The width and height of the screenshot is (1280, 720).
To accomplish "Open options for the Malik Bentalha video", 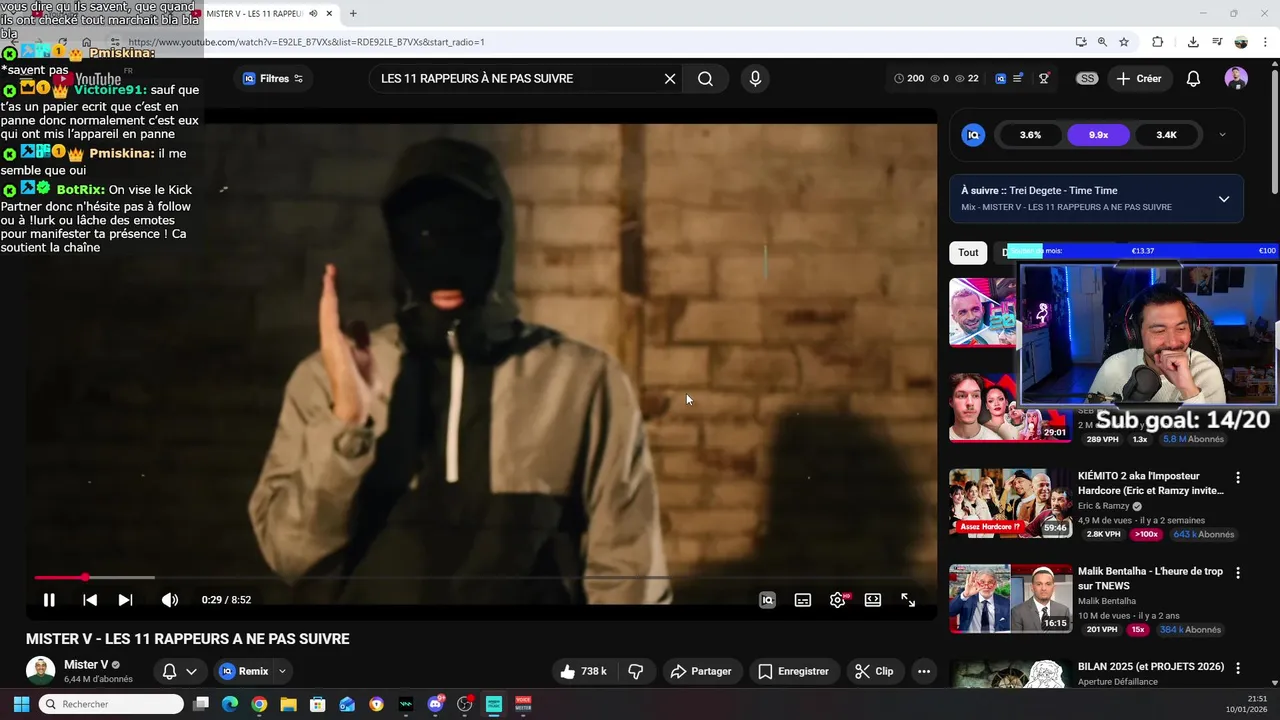I will point(1238,574).
